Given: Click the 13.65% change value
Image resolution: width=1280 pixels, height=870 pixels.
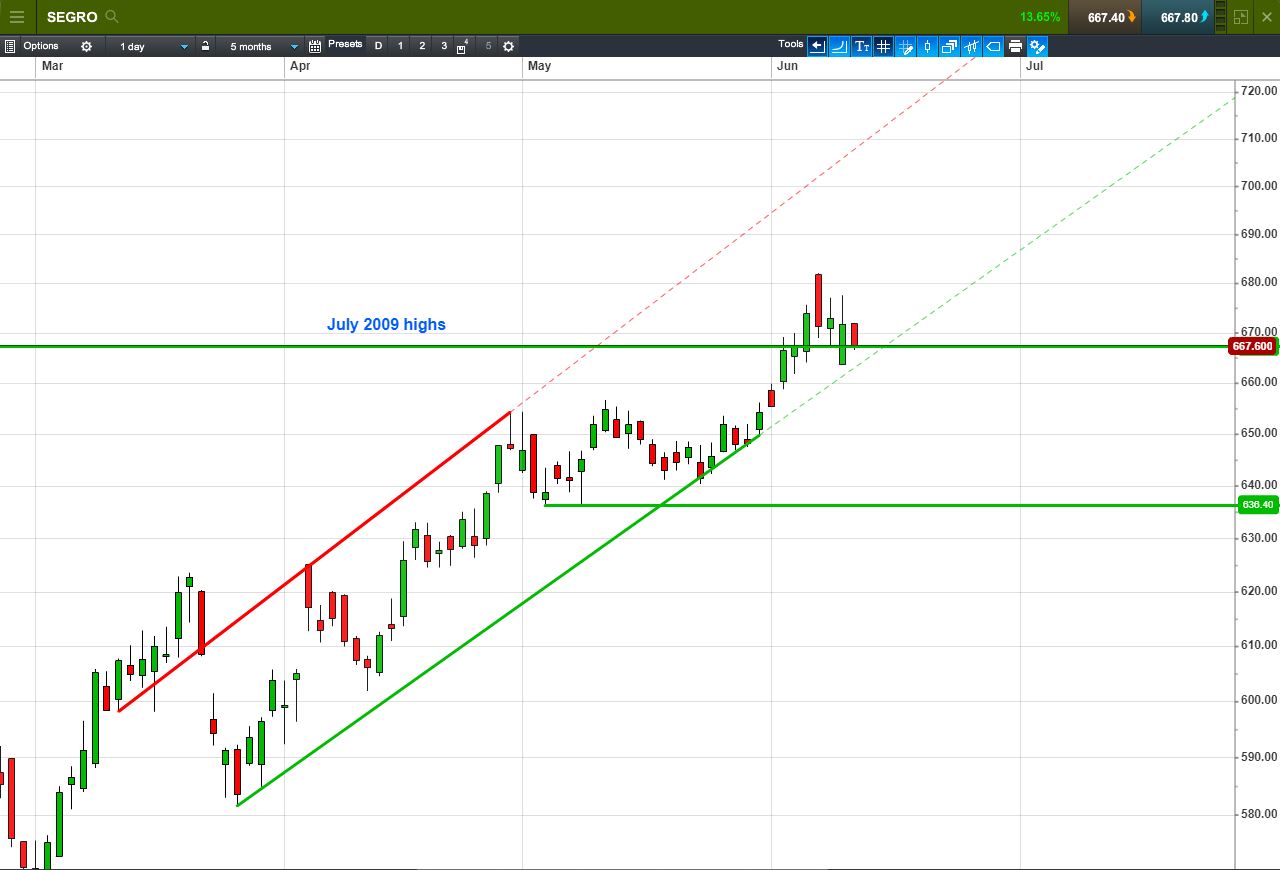Looking at the screenshot, I should tap(1039, 17).
